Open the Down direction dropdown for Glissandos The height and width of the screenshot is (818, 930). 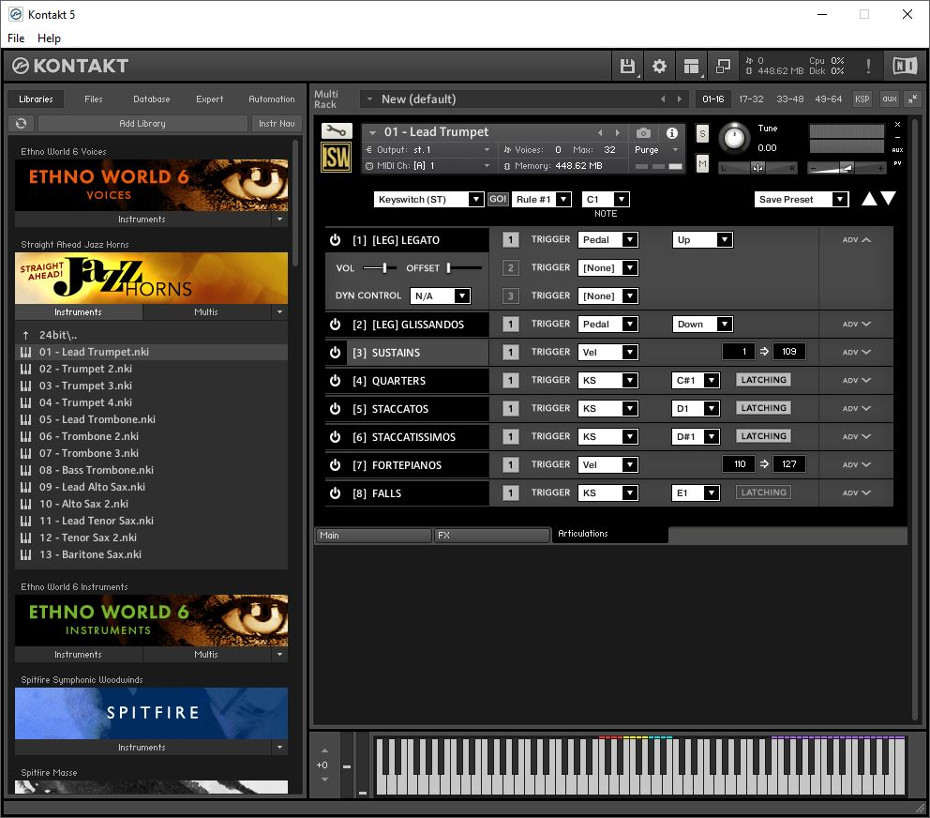[x=702, y=324]
